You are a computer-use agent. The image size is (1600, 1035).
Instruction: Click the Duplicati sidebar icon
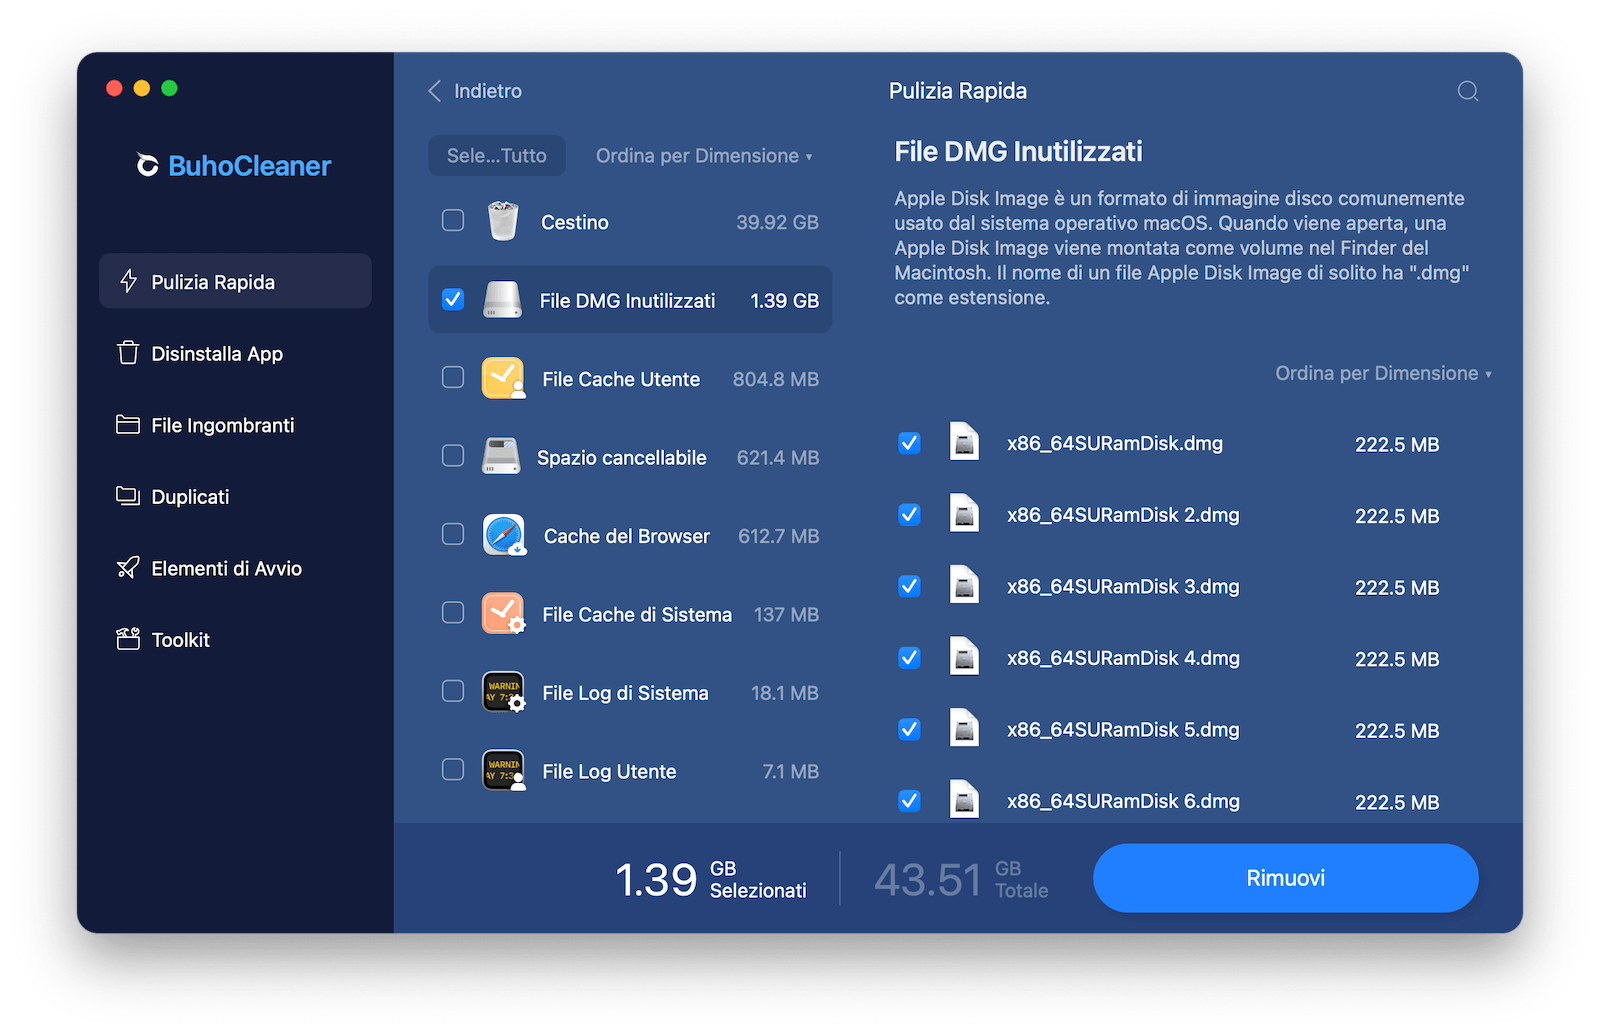tap(128, 496)
